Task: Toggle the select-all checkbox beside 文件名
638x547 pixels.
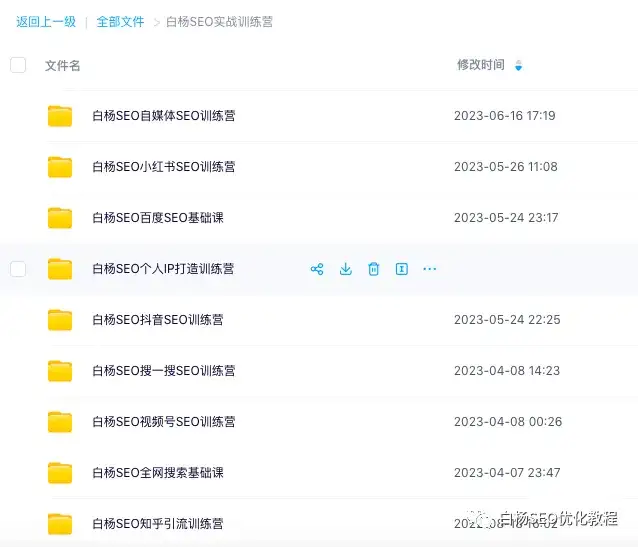Action: [18, 65]
